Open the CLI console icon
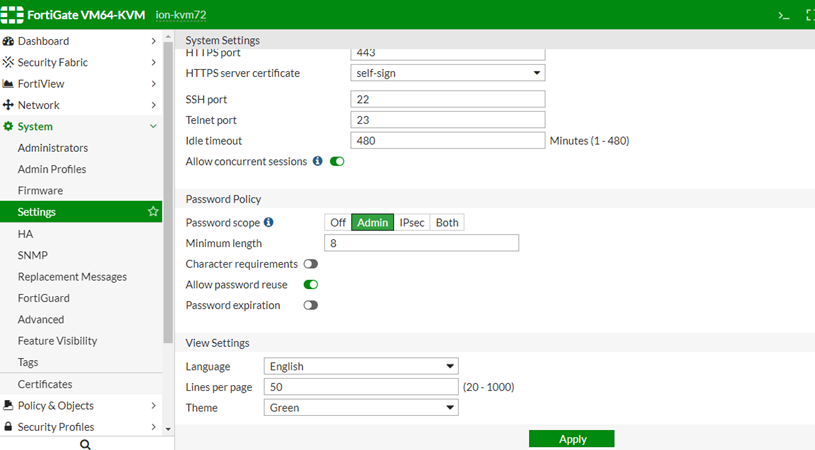815x450 pixels. click(x=785, y=16)
